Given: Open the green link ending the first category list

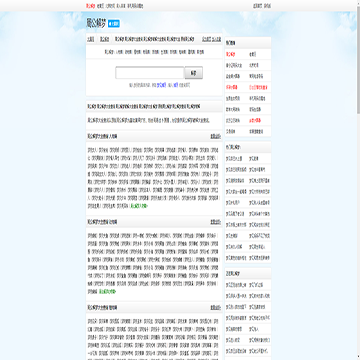Looking at the screenshot, I should point(139,206).
